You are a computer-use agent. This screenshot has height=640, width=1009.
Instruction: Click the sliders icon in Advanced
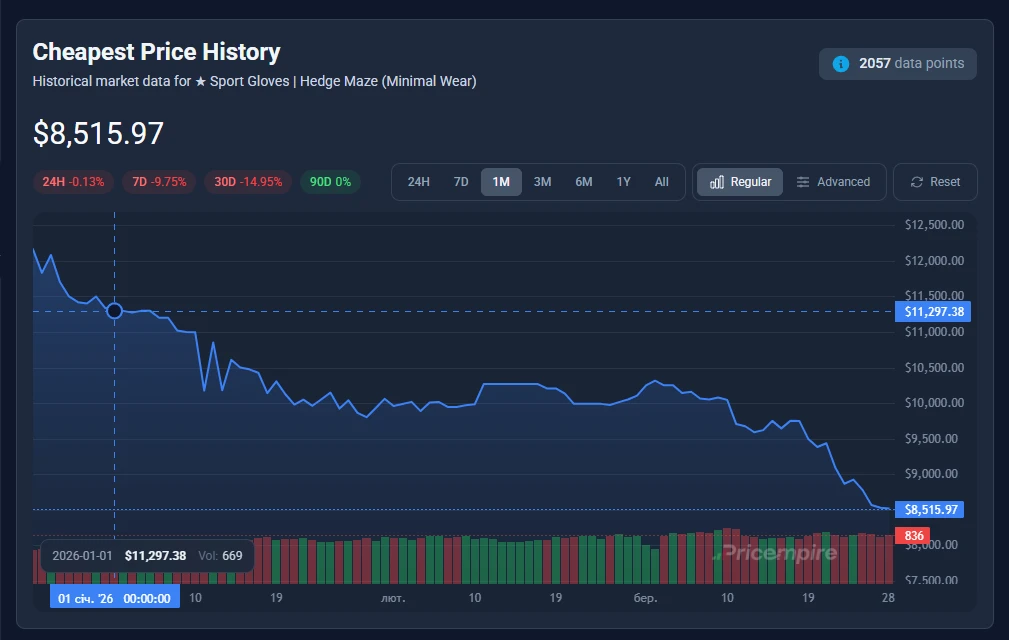point(803,182)
